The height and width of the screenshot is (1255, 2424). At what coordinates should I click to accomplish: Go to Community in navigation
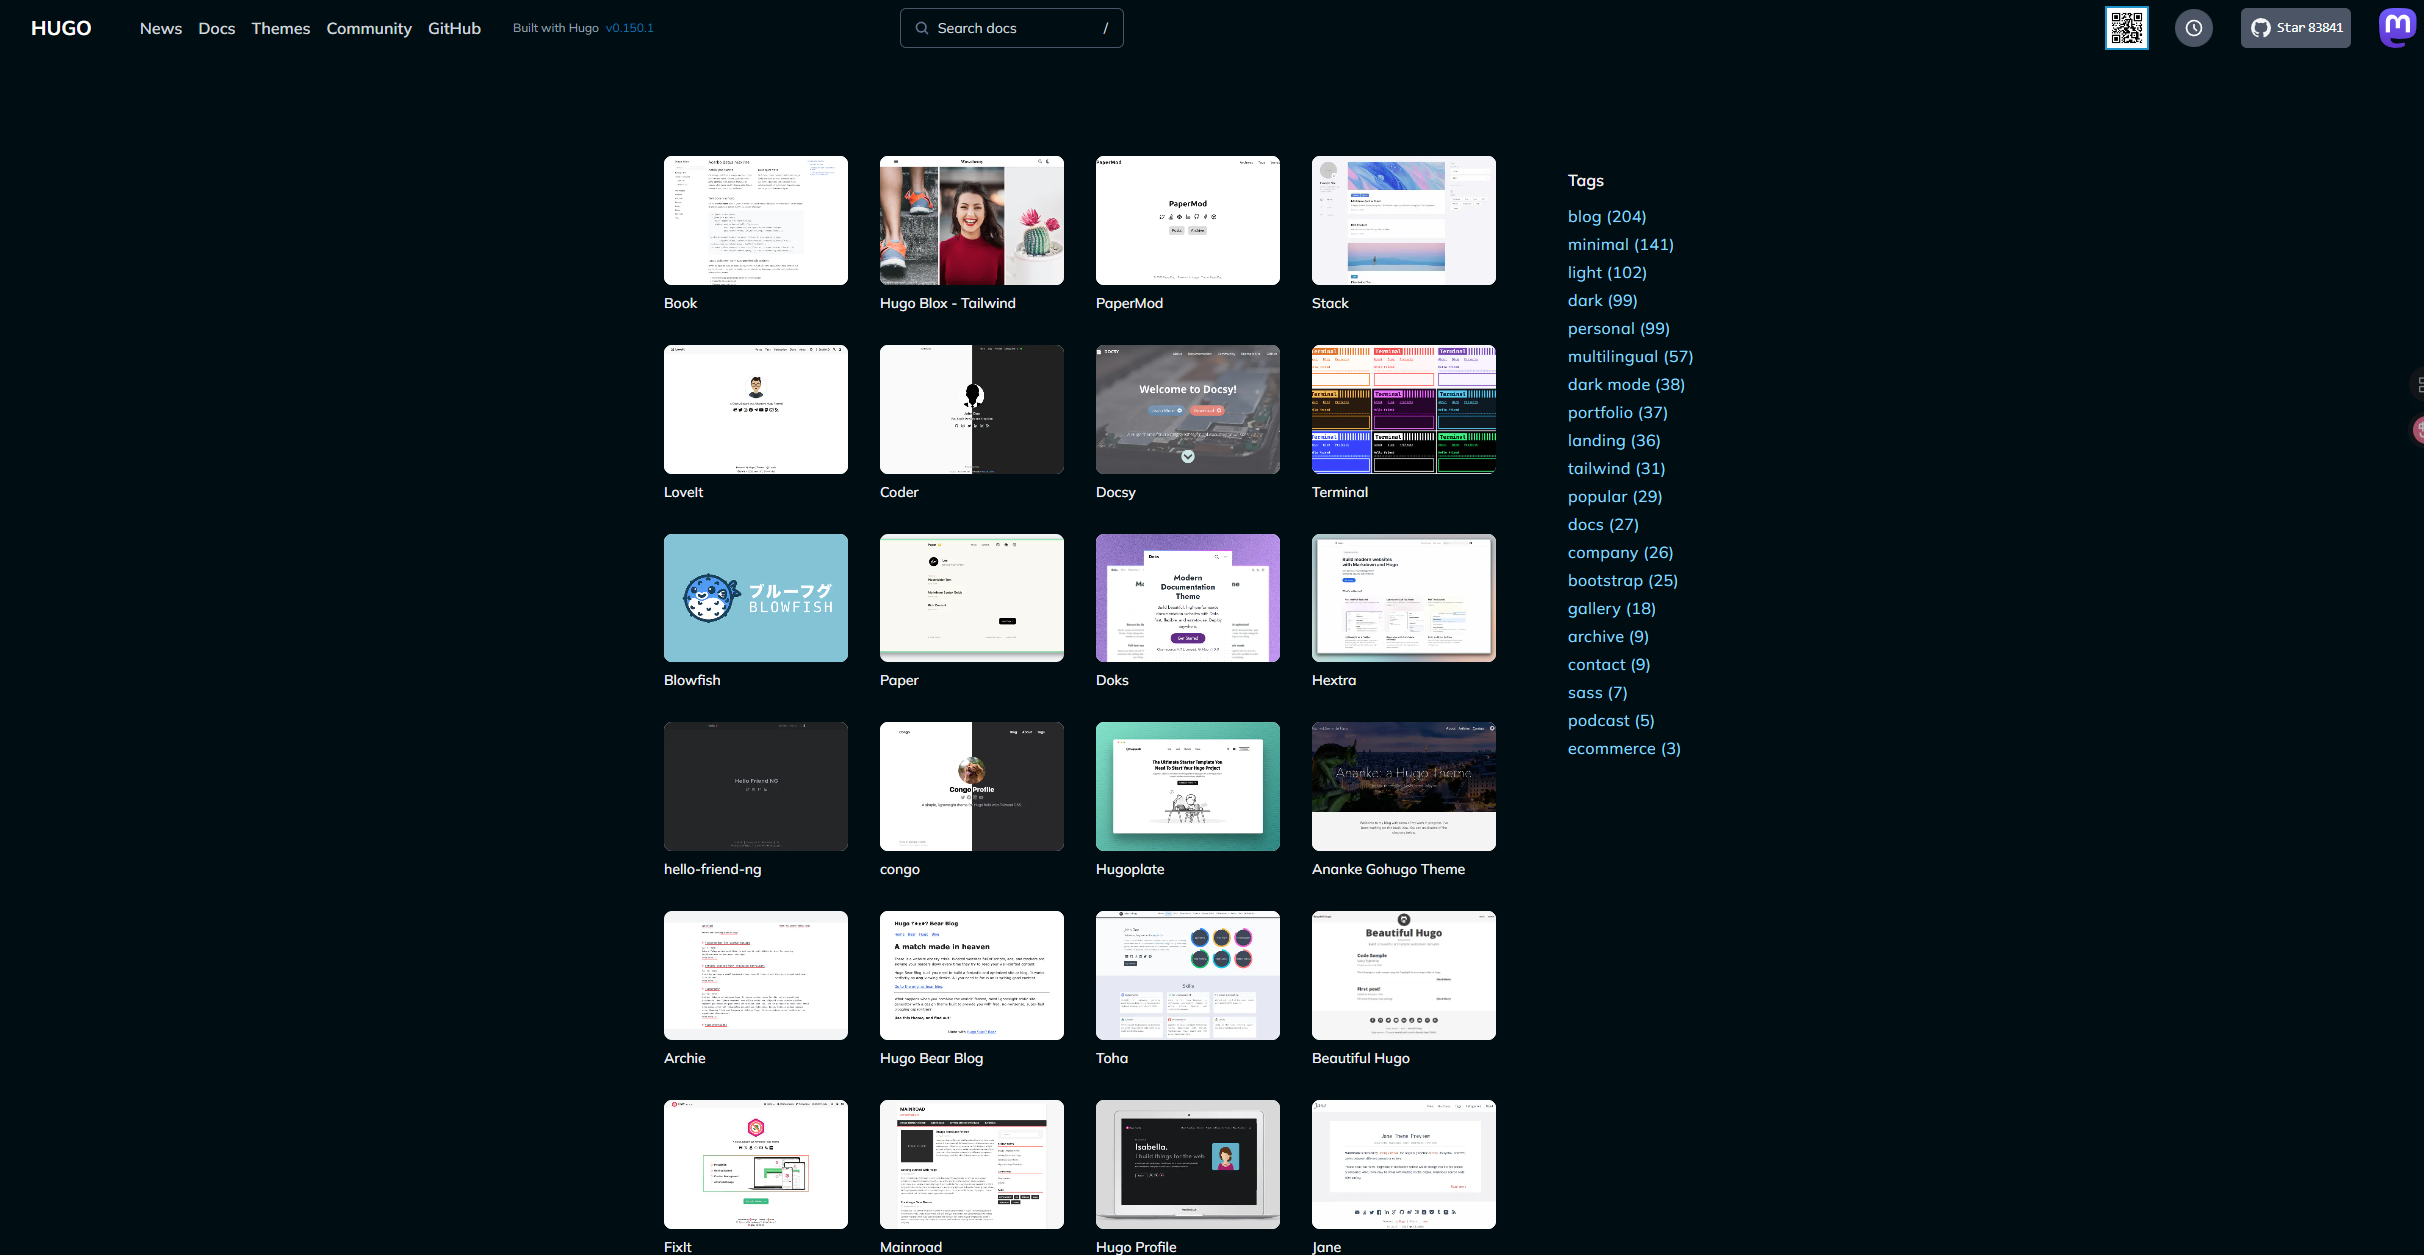point(369,28)
